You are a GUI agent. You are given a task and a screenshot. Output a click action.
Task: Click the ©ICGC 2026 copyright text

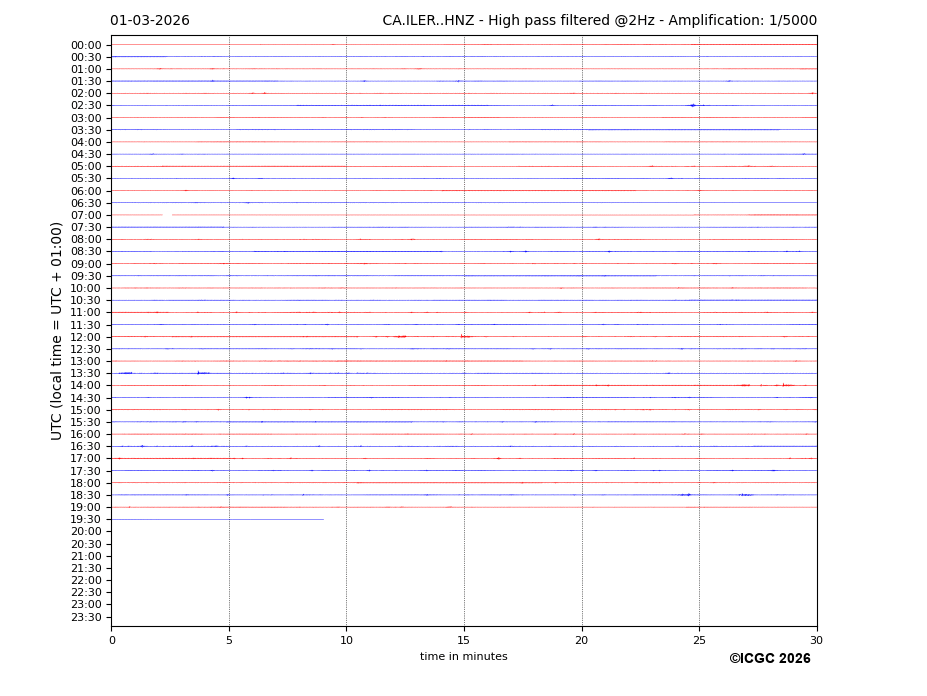click(x=769, y=659)
